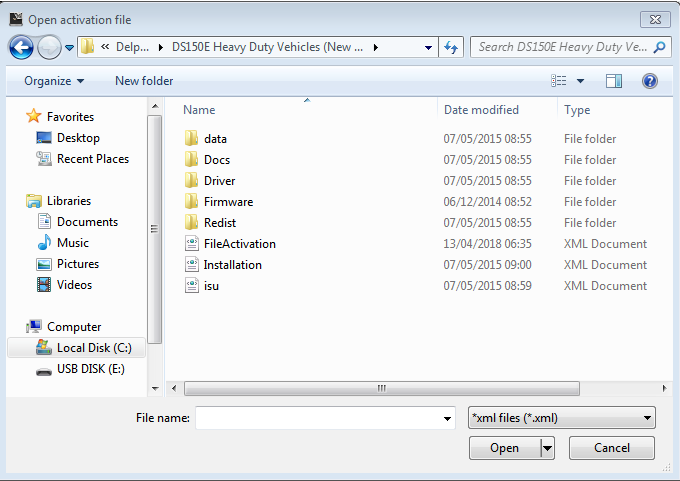Click the blue Back navigation arrow
Screen dimensions: 680x481
coord(21,47)
